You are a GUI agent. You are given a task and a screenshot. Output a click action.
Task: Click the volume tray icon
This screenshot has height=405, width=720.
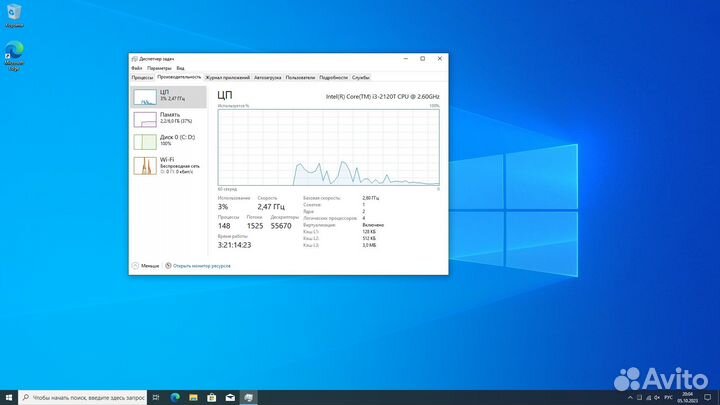pyautogui.click(x=657, y=398)
